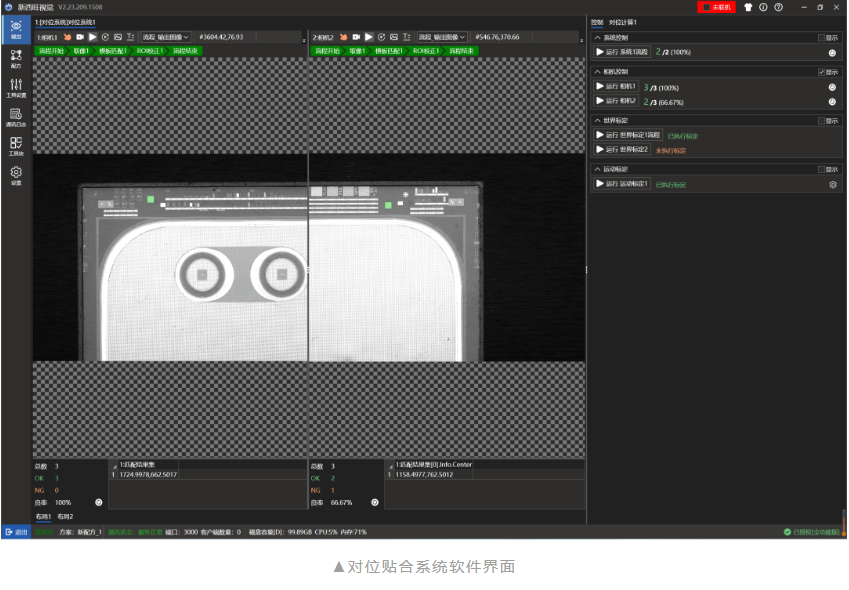This screenshot has height=590, width=849.
Task: Switch to the 对位计算1 tab
Action: (x=622, y=21)
